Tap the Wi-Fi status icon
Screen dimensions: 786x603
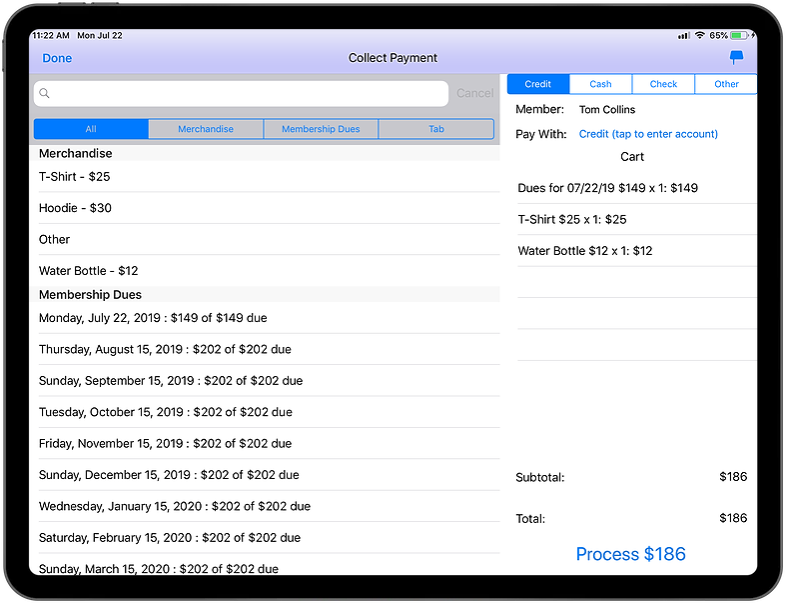pyautogui.click(x=700, y=35)
